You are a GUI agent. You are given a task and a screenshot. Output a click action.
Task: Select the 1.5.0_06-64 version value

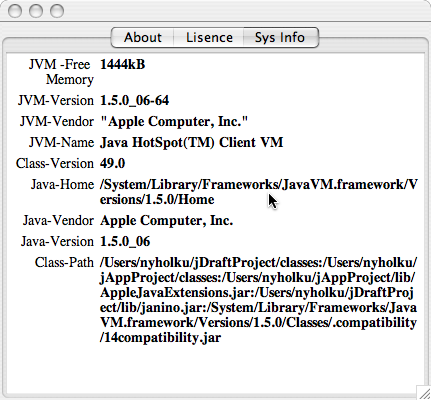[x=135, y=100]
